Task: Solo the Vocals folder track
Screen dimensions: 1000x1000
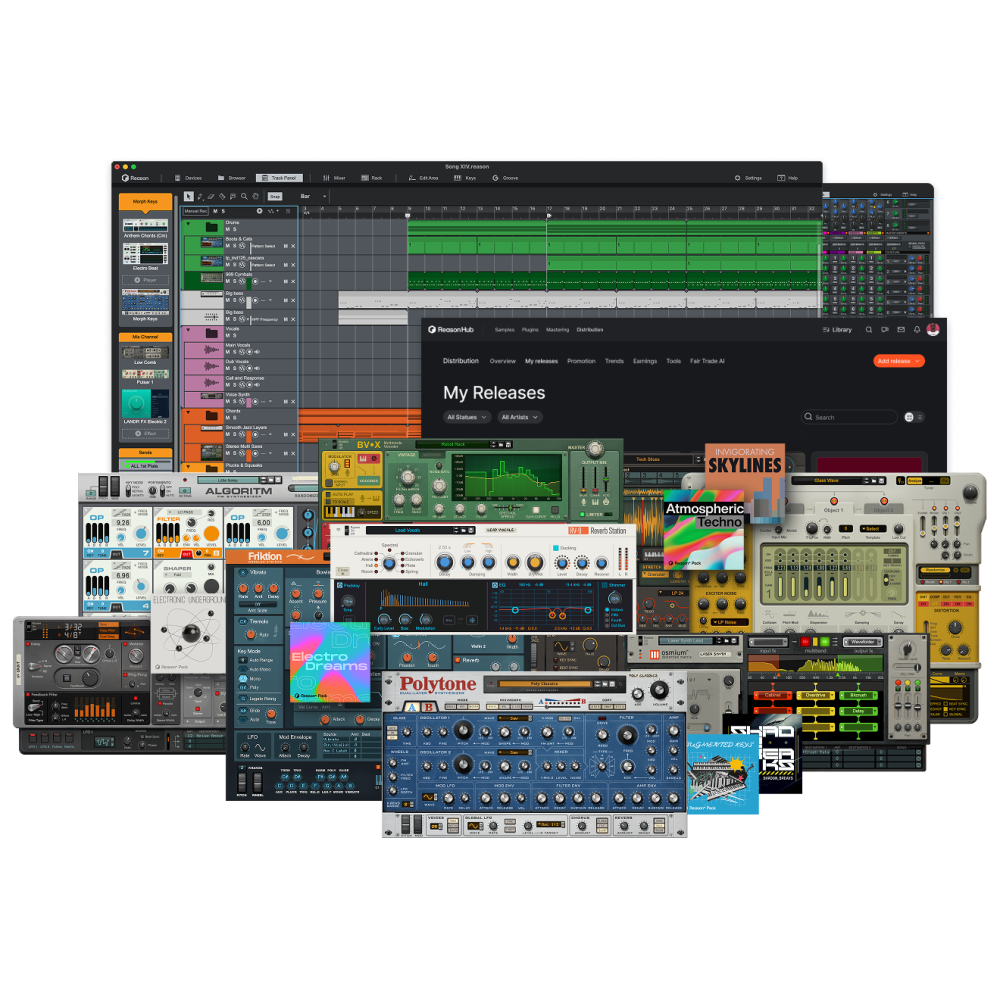Action: click(x=234, y=335)
